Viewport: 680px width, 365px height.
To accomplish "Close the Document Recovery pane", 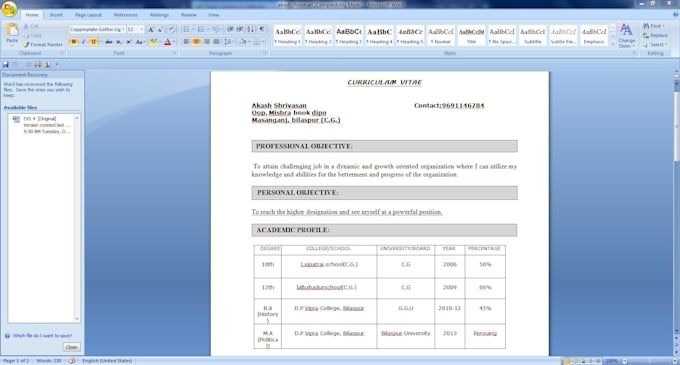I will (x=72, y=347).
